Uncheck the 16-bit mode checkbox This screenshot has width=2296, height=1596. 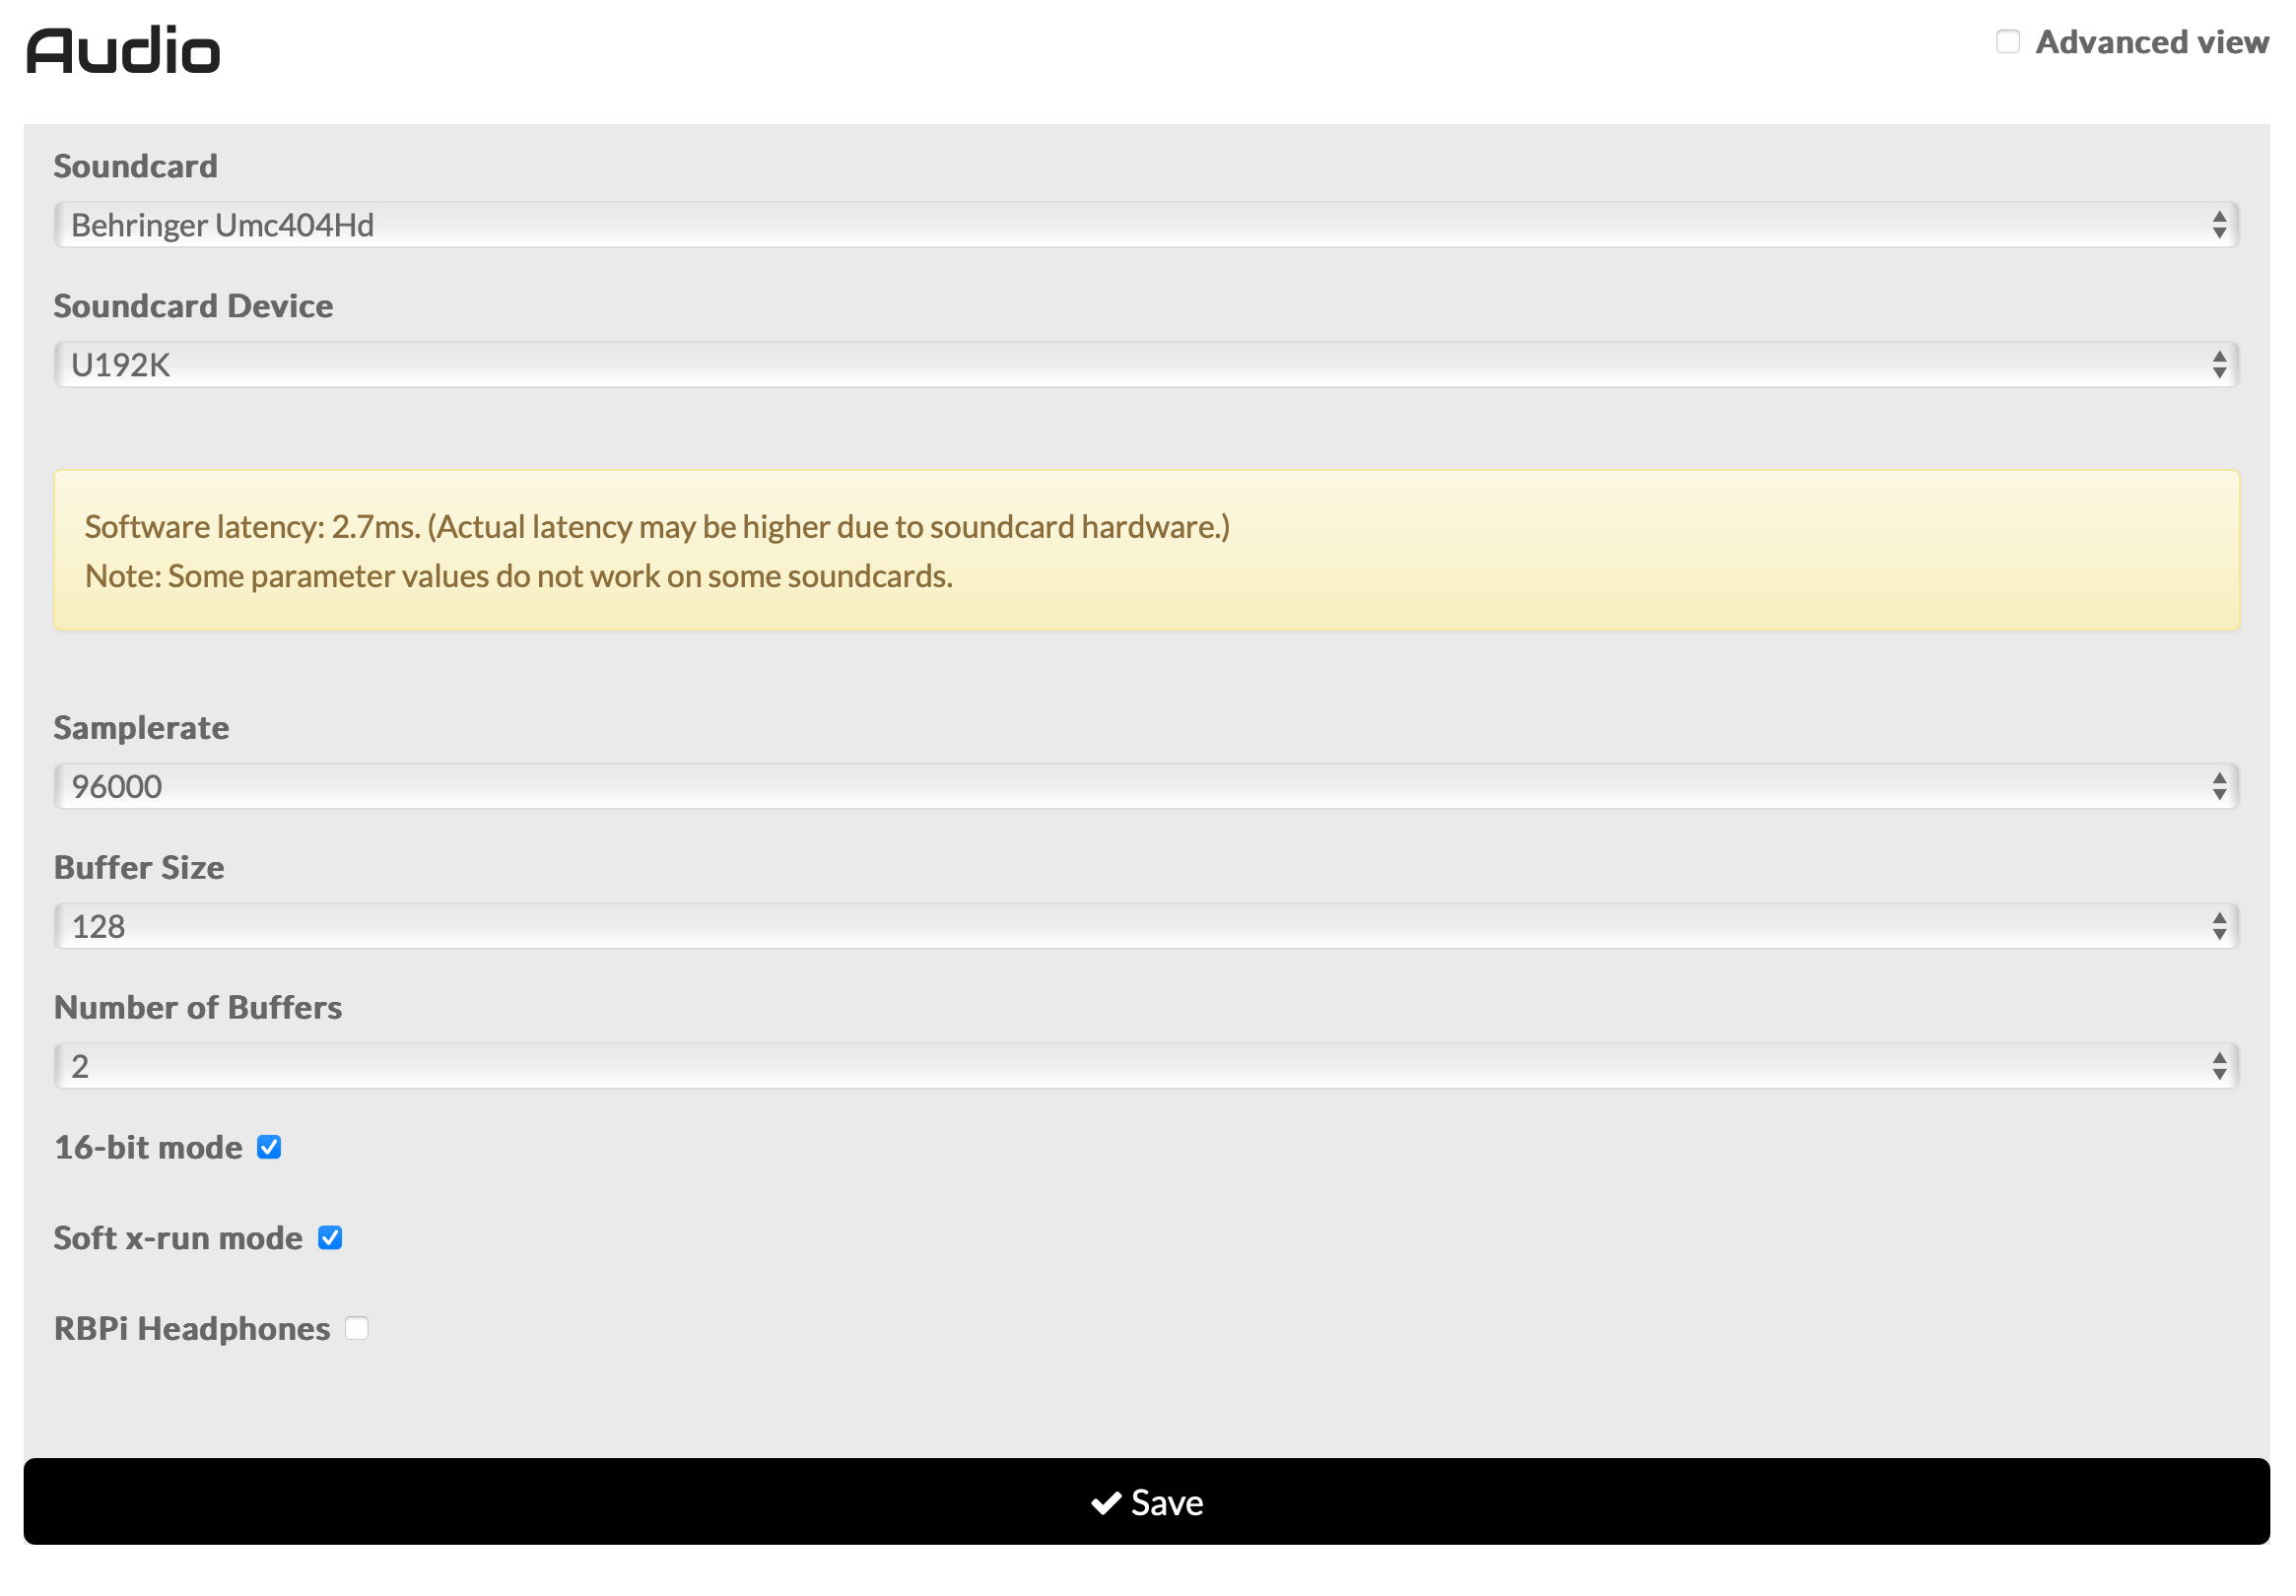point(269,1147)
